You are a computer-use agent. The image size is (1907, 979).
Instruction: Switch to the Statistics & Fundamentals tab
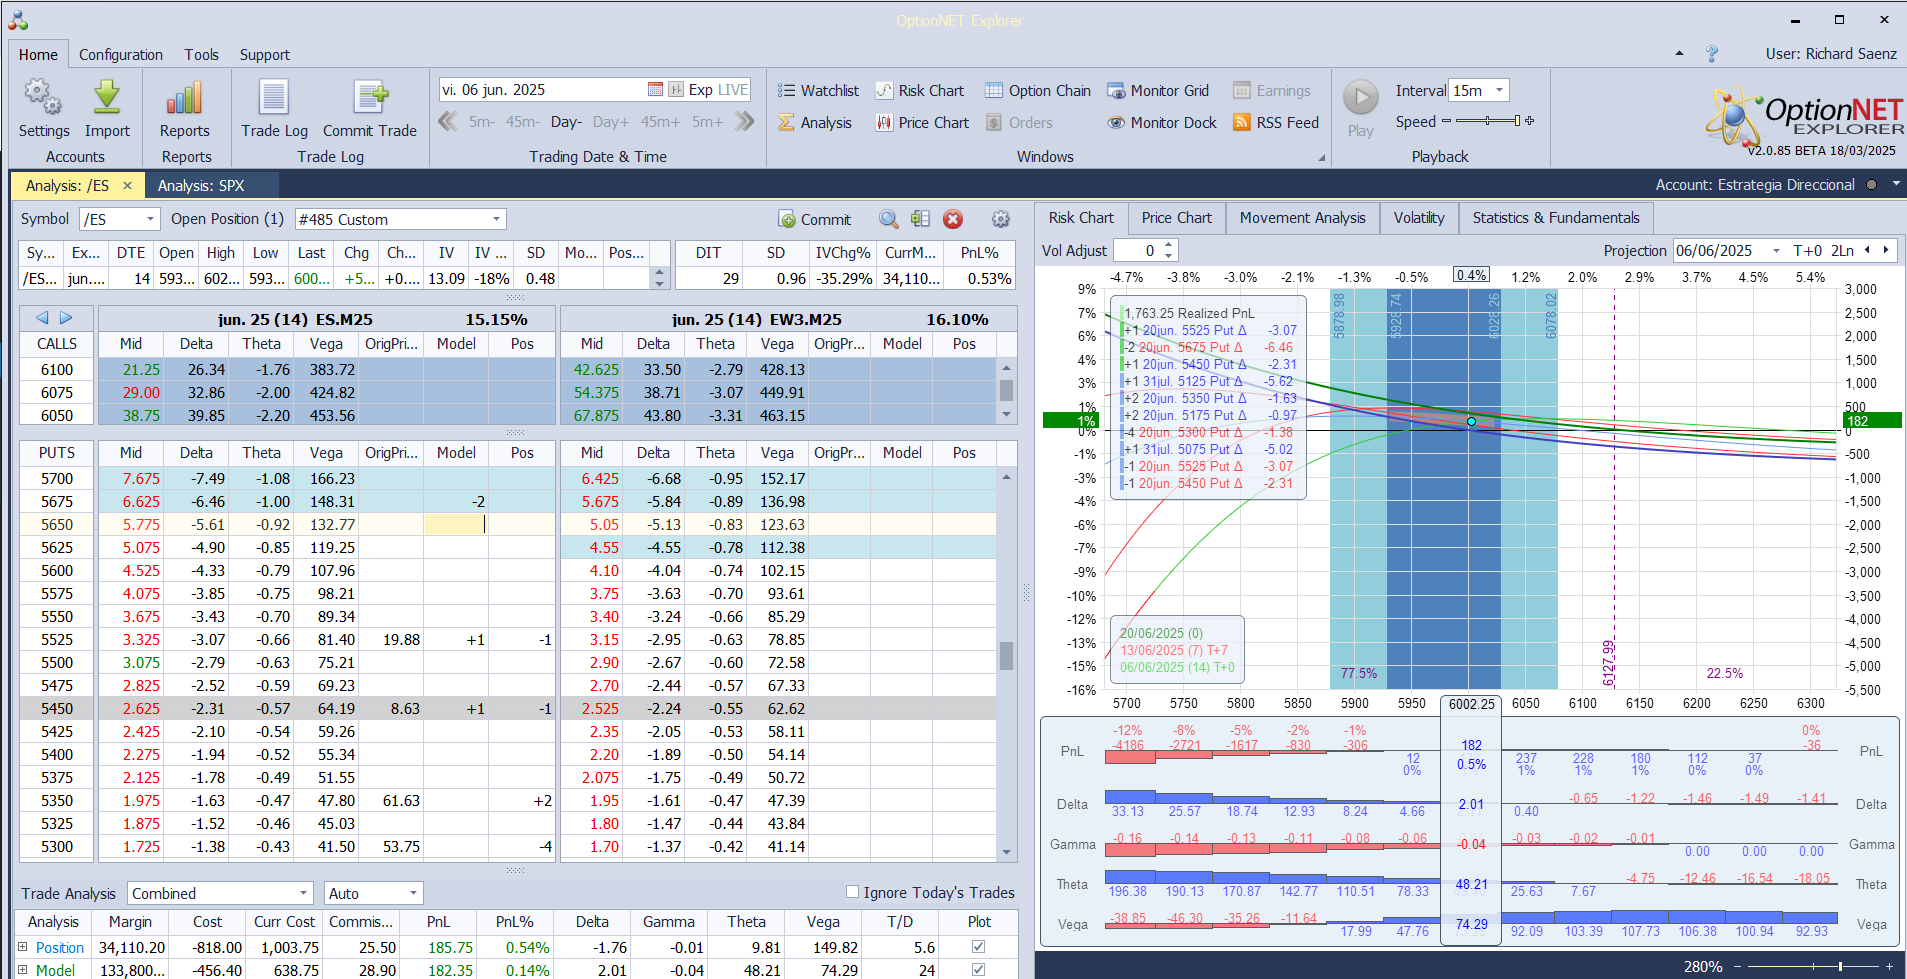point(1556,218)
